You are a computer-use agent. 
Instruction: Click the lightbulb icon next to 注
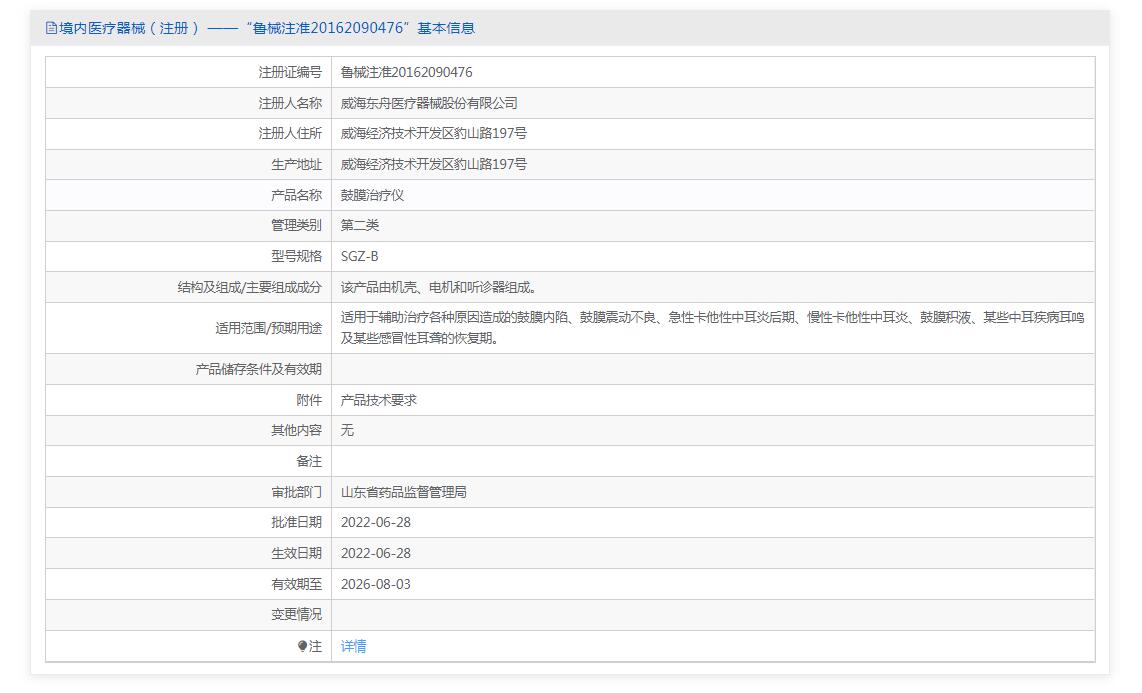tap(302, 646)
